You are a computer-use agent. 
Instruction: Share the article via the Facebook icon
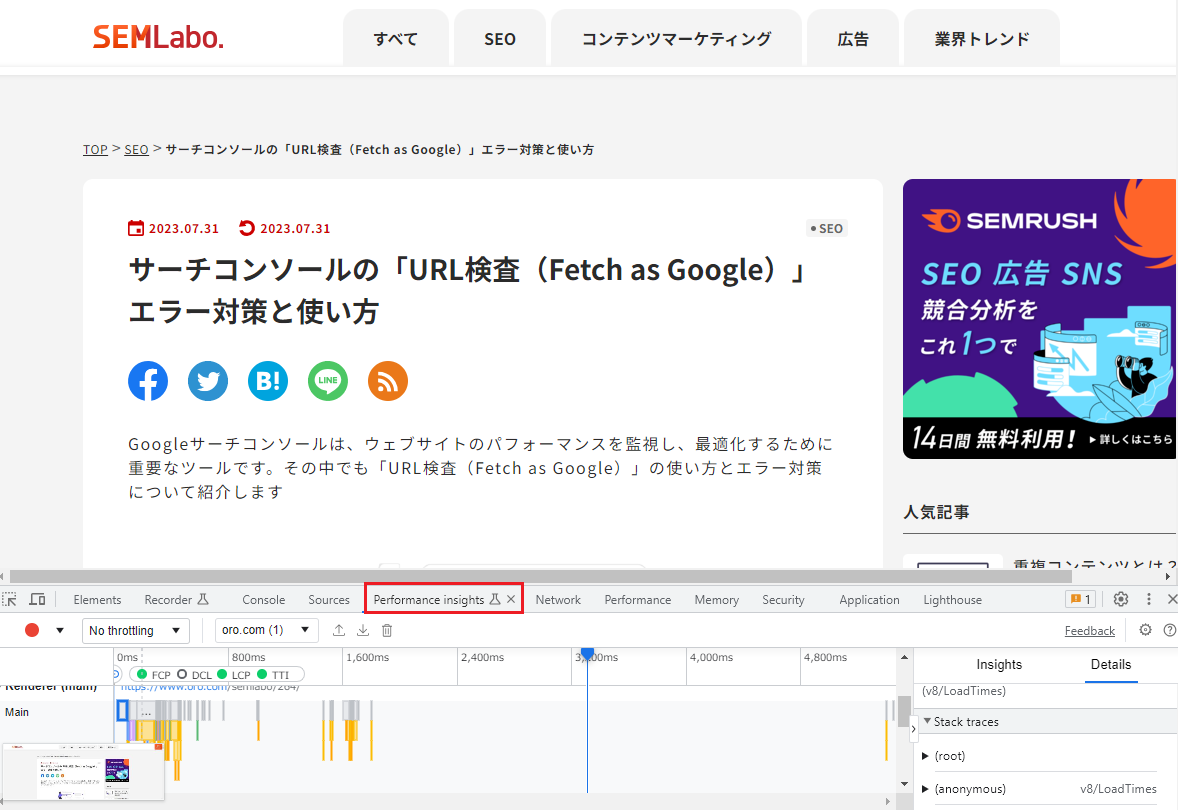tap(148, 381)
